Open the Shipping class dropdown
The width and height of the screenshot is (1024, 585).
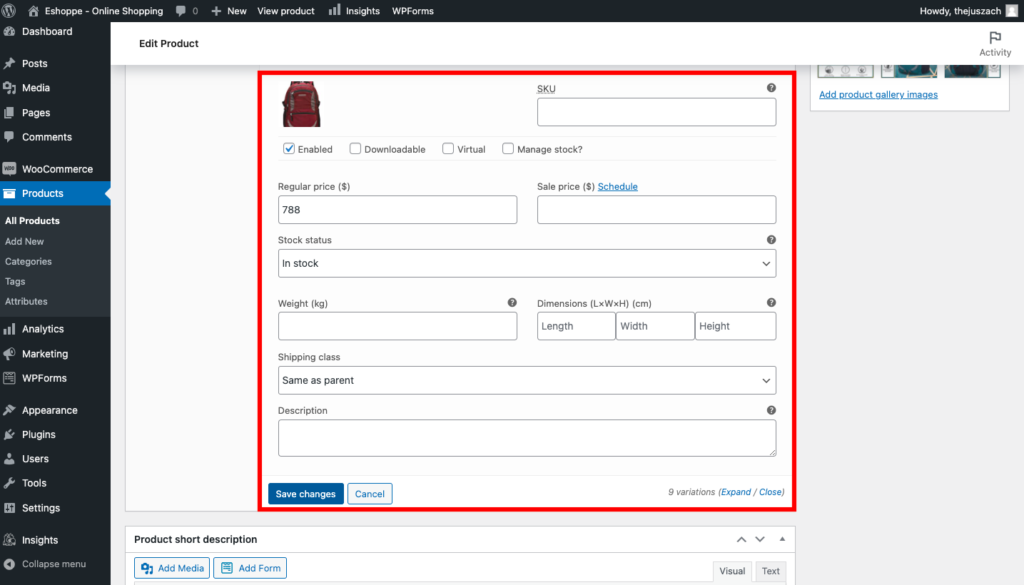pyautogui.click(x=526, y=380)
